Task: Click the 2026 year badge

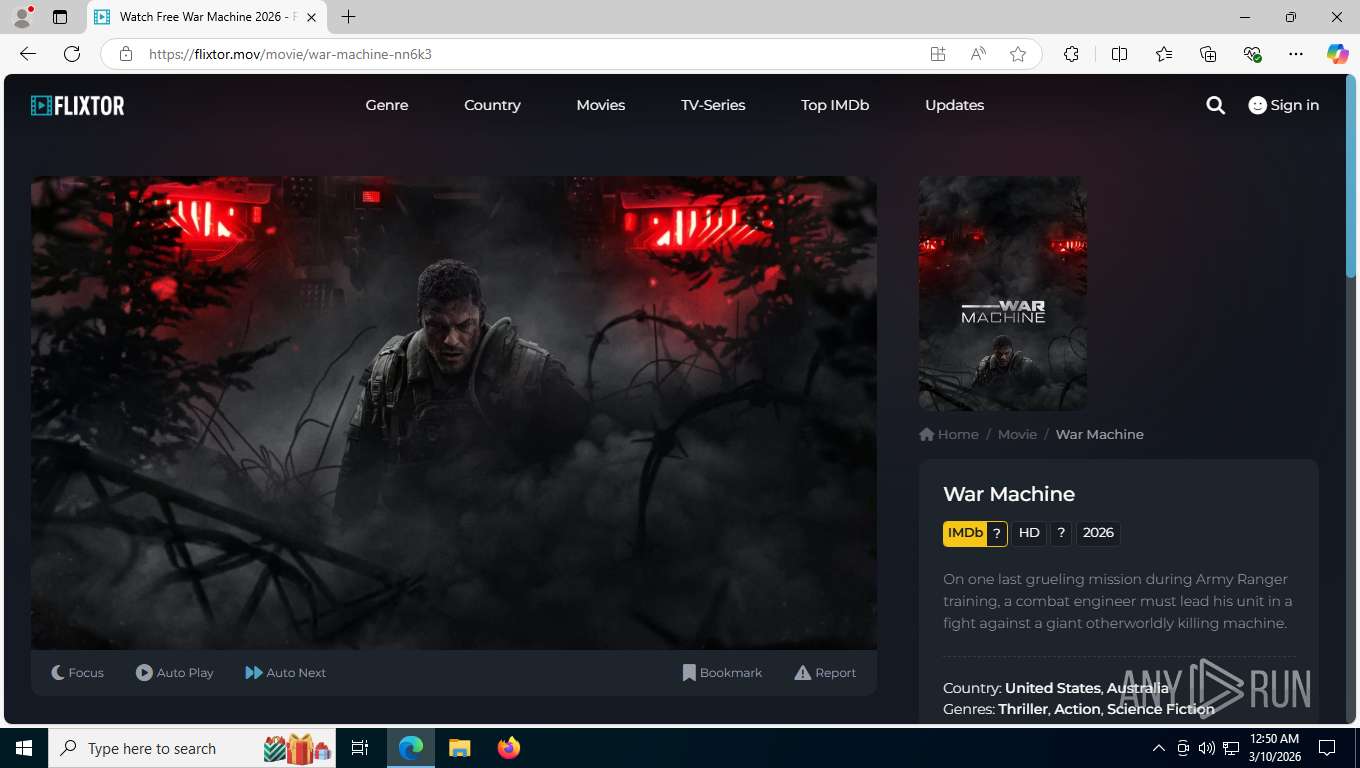Action: pos(1098,533)
